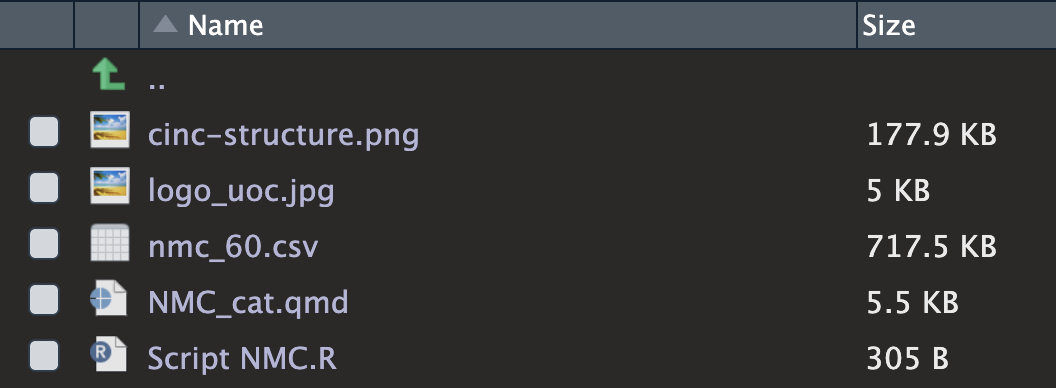Select the logo_uoc.jpg checkbox
Image resolution: width=1056 pixels, height=388 pixels.
tap(44, 187)
